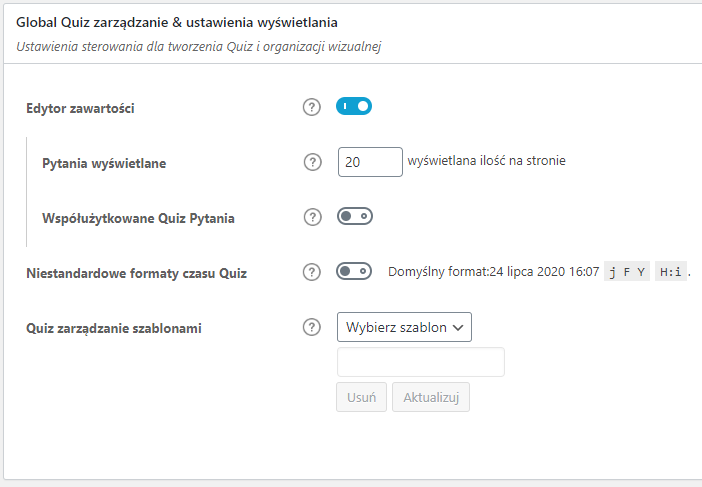Click the 'H:i' time format code
The width and height of the screenshot is (702, 487).
click(671, 272)
